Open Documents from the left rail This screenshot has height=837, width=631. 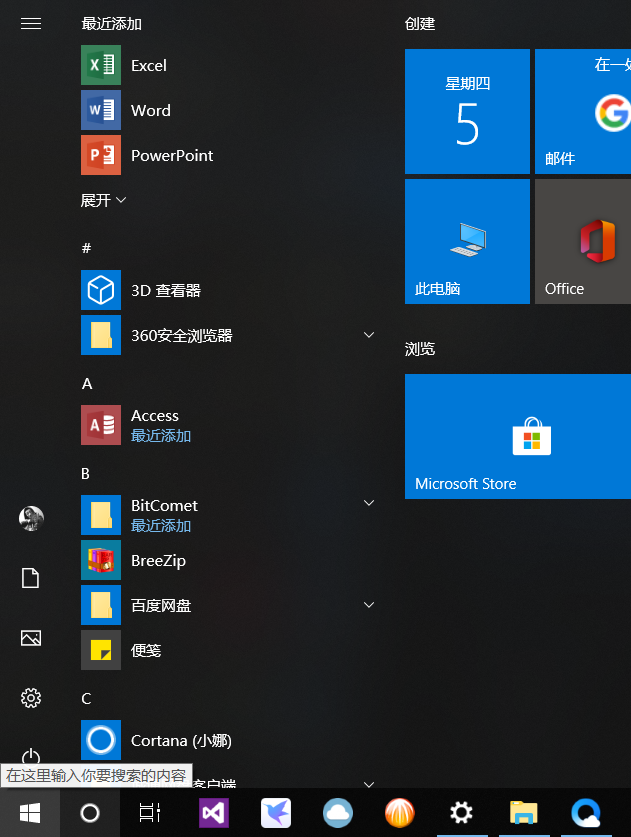pyautogui.click(x=30, y=578)
